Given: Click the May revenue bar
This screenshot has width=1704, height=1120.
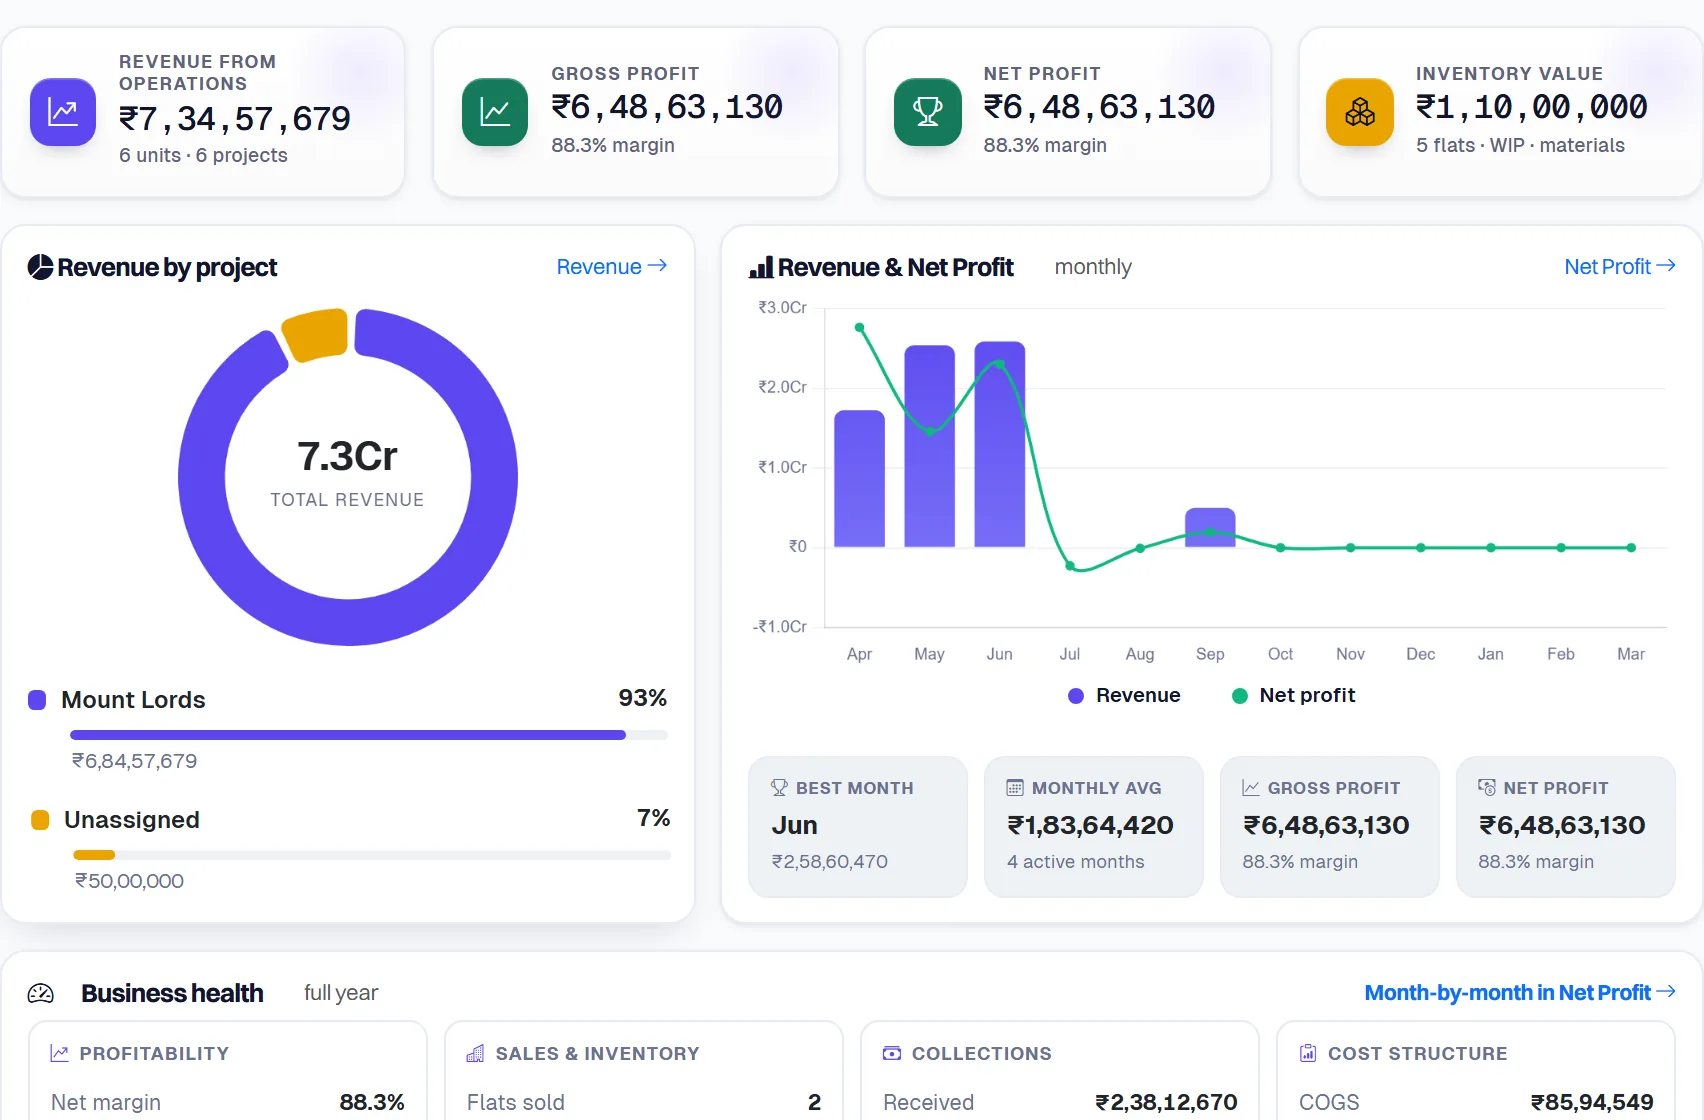Looking at the screenshot, I should (x=929, y=446).
